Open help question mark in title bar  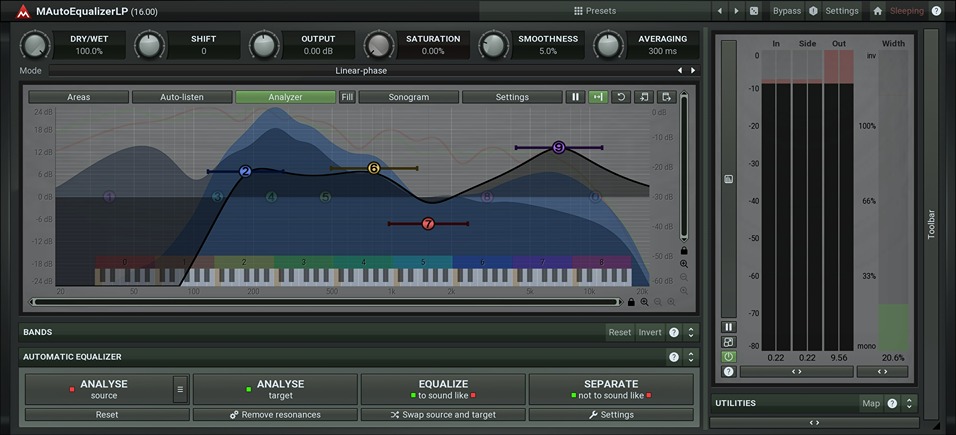[936, 11]
